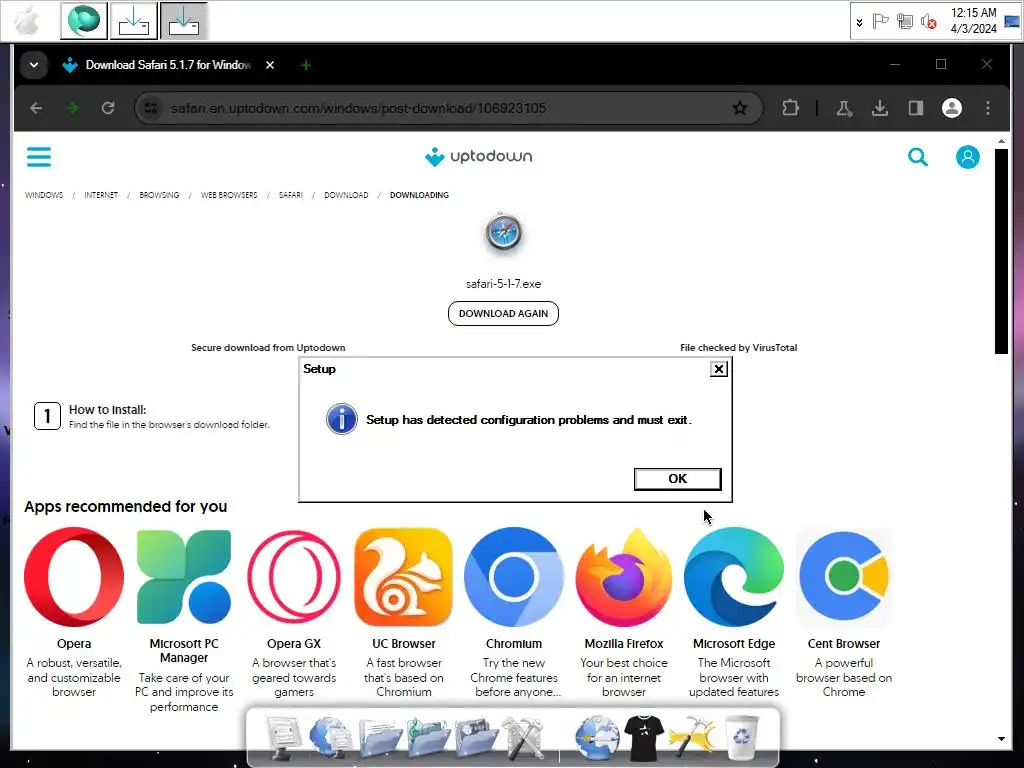This screenshot has height=768, width=1024.
Task: Open the hammer and wrench dock icon
Action: click(523, 737)
